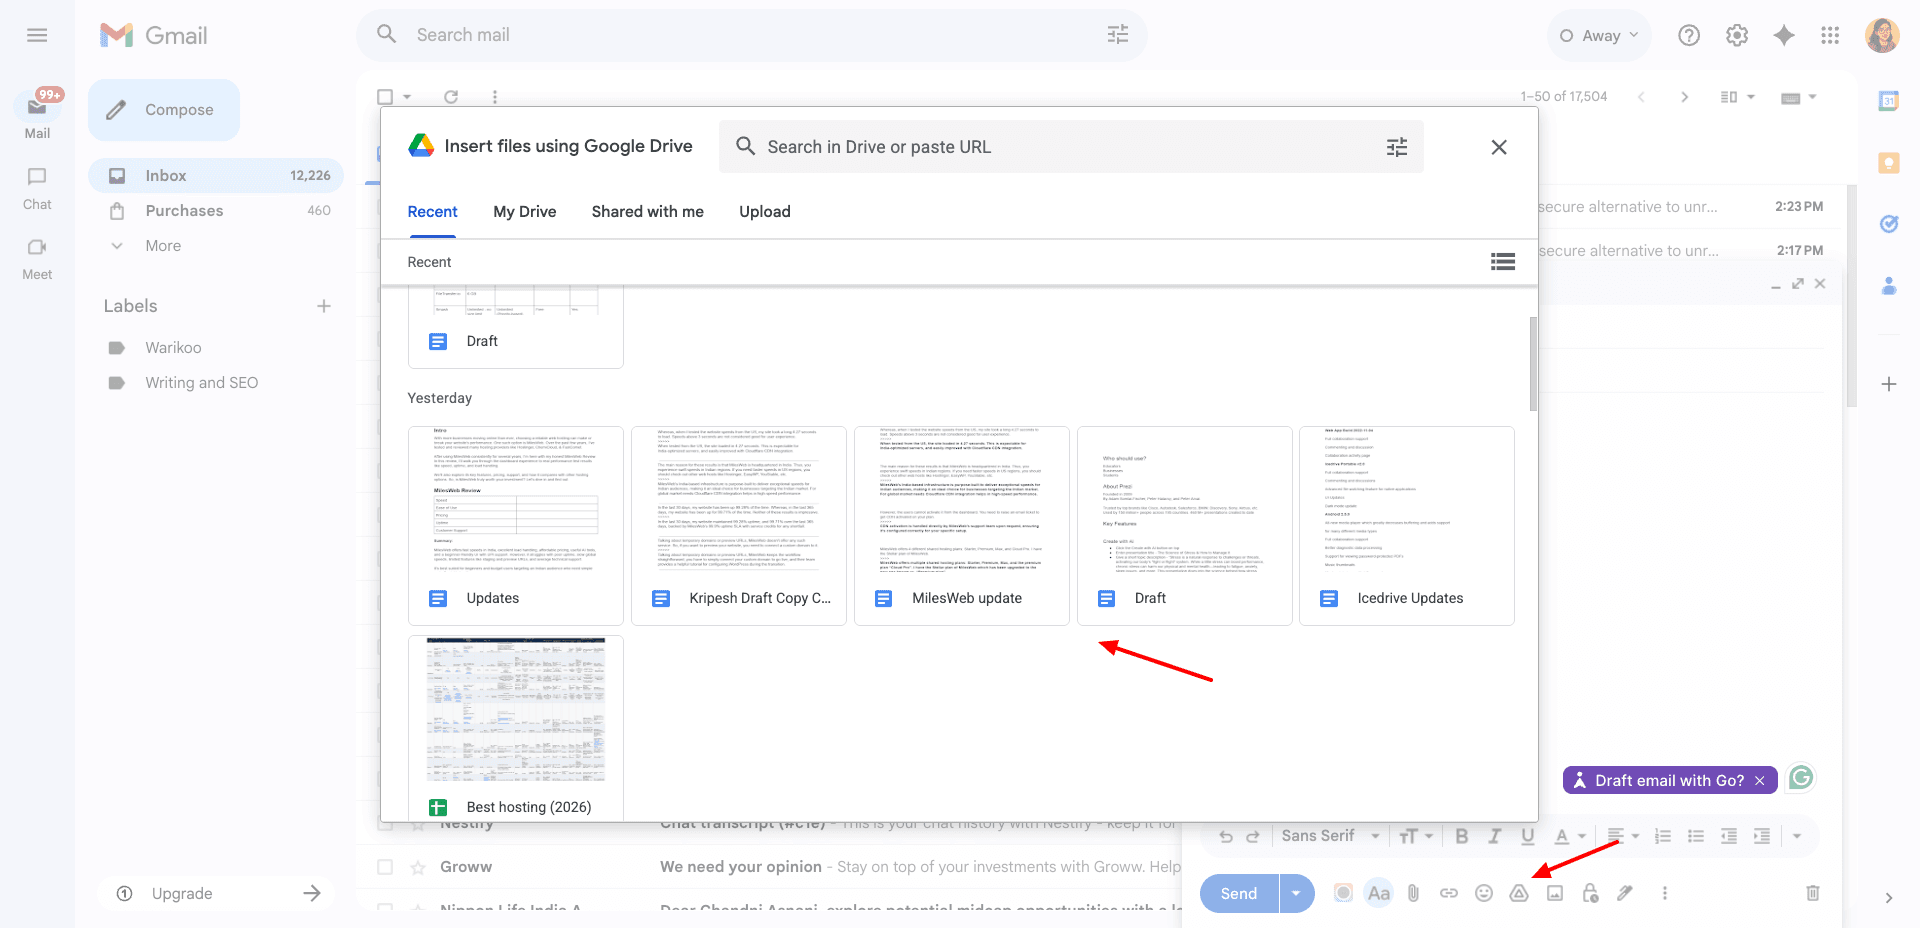
Task: Switch to the My Drive tab
Action: (525, 212)
